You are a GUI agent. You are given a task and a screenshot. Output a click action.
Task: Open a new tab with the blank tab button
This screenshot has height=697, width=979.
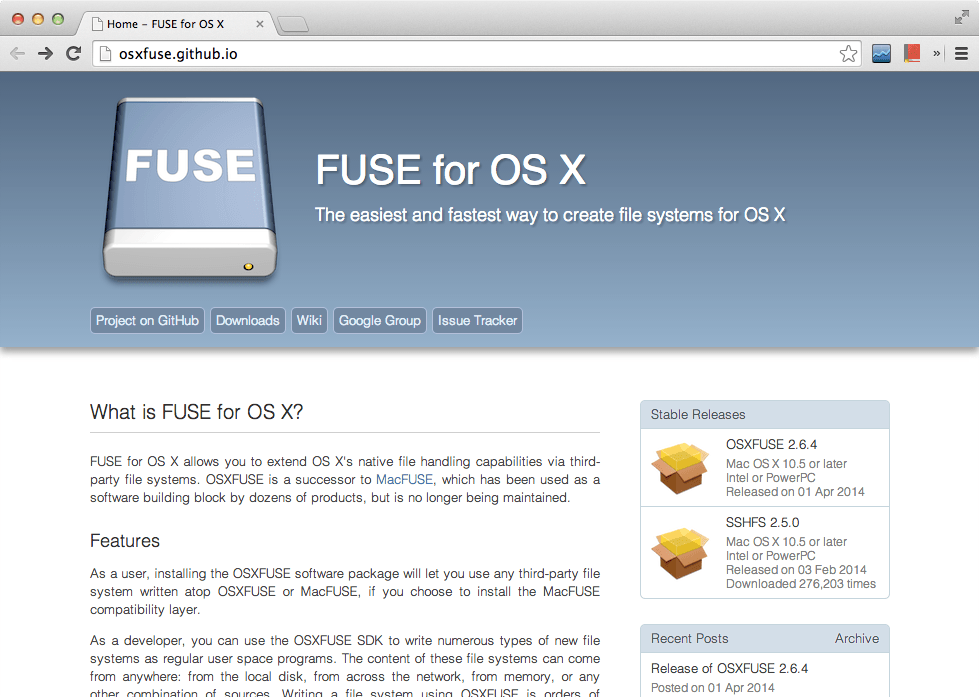point(293,24)
